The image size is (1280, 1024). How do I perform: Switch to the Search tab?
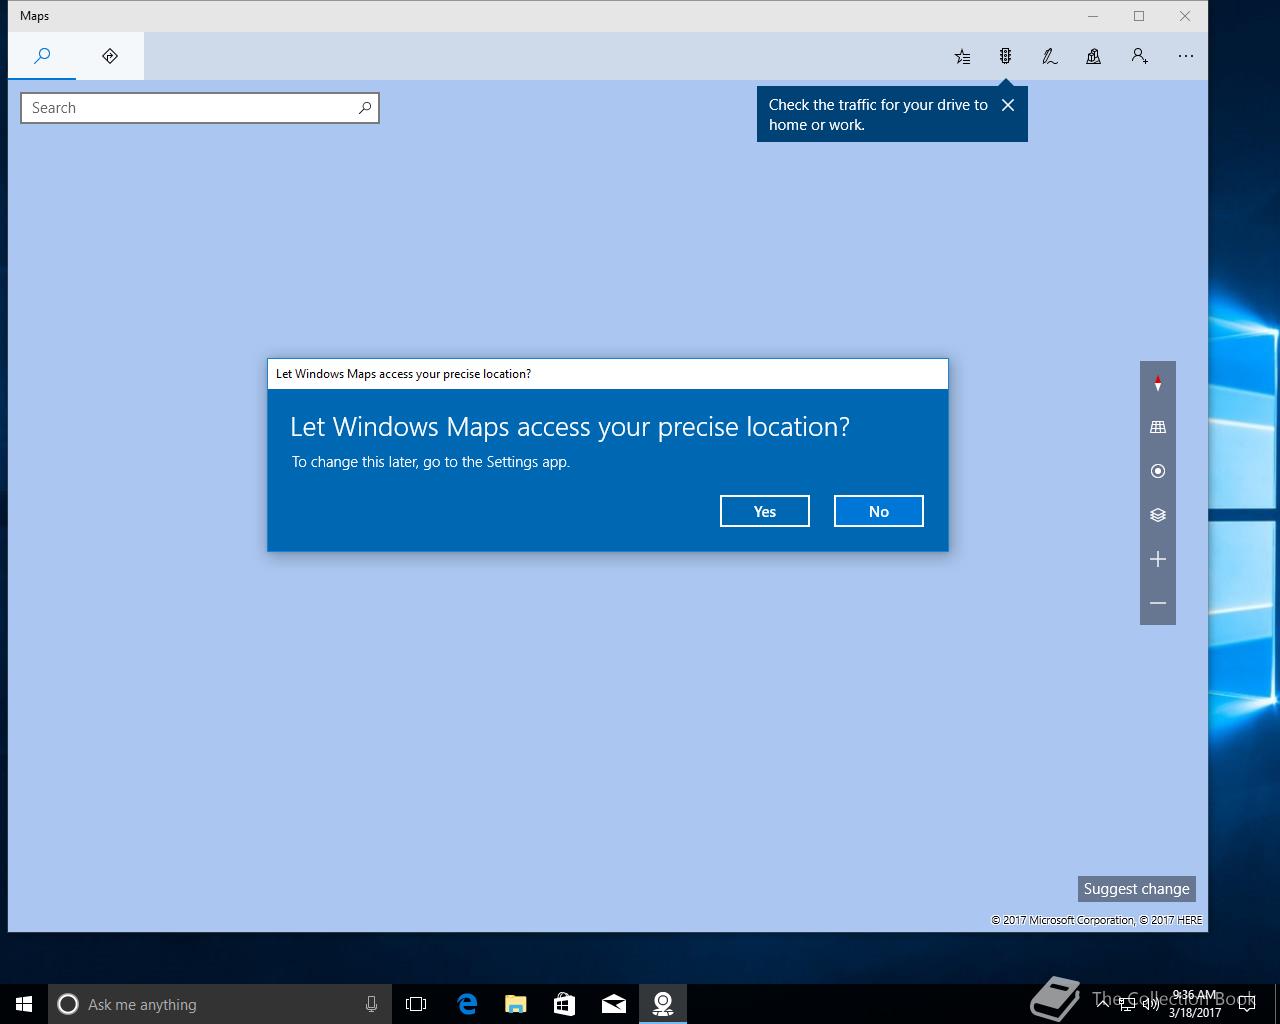[x=42, y=56]
